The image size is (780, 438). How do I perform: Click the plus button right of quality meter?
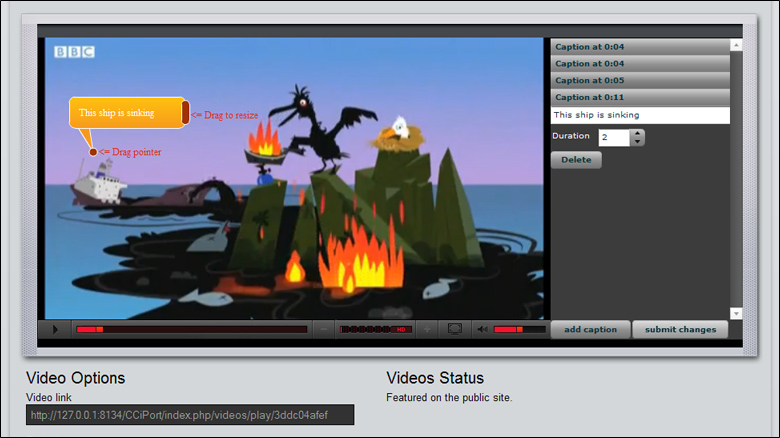coord(427,329)
